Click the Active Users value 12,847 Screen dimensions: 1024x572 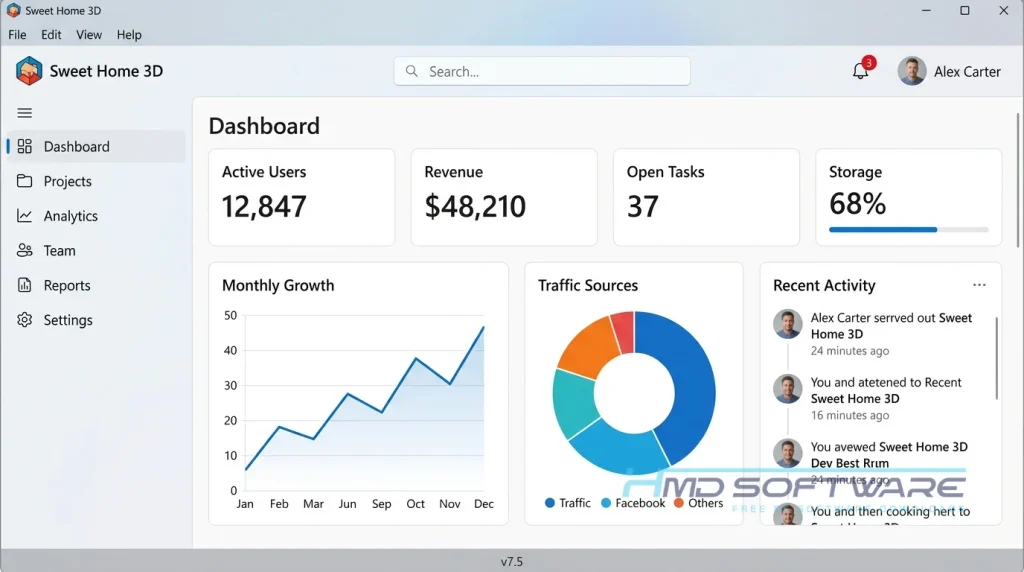tap(264, 206)
